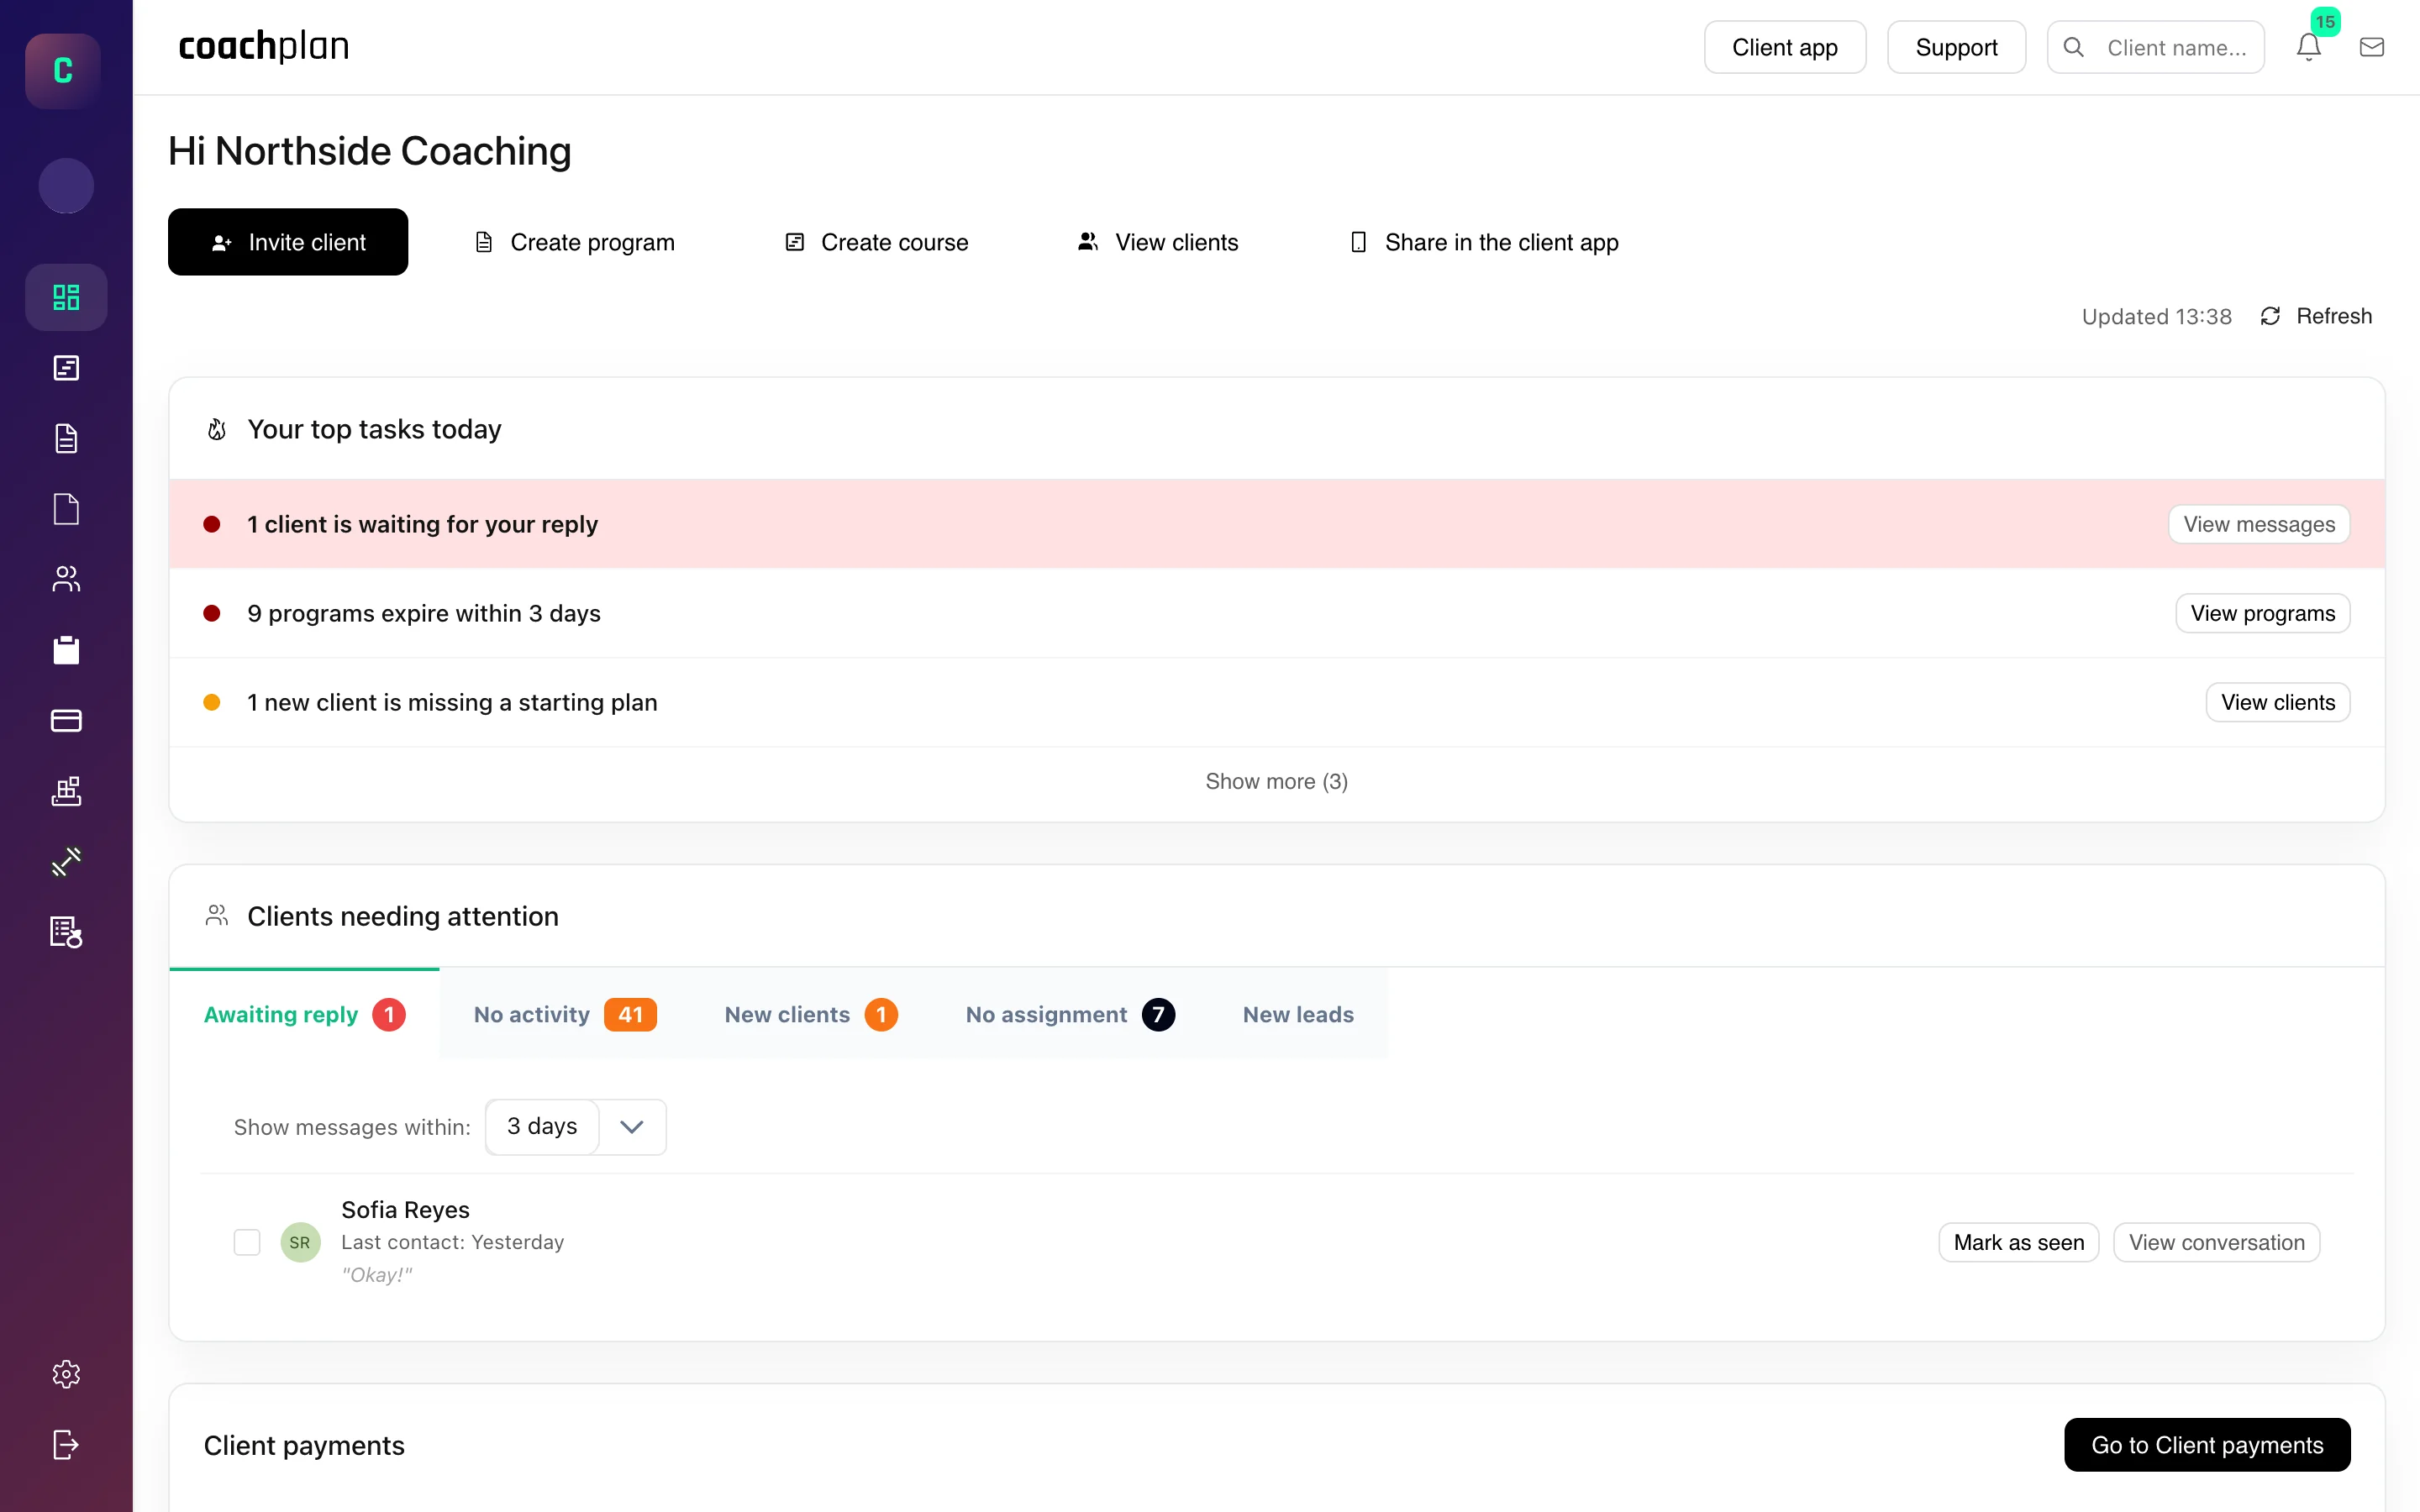
Task: Click Create course
Action: 876,242
